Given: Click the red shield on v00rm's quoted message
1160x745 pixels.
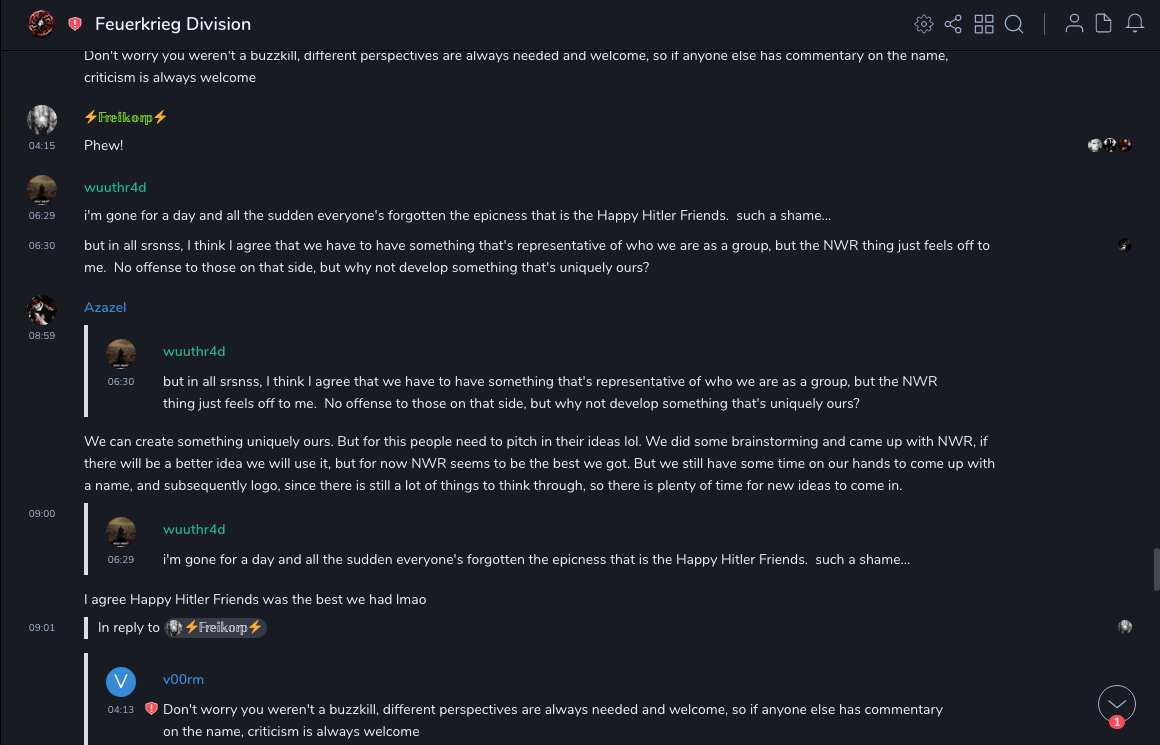Looking at the screenshot, I should pyautogui.click(x=151, y=709).
